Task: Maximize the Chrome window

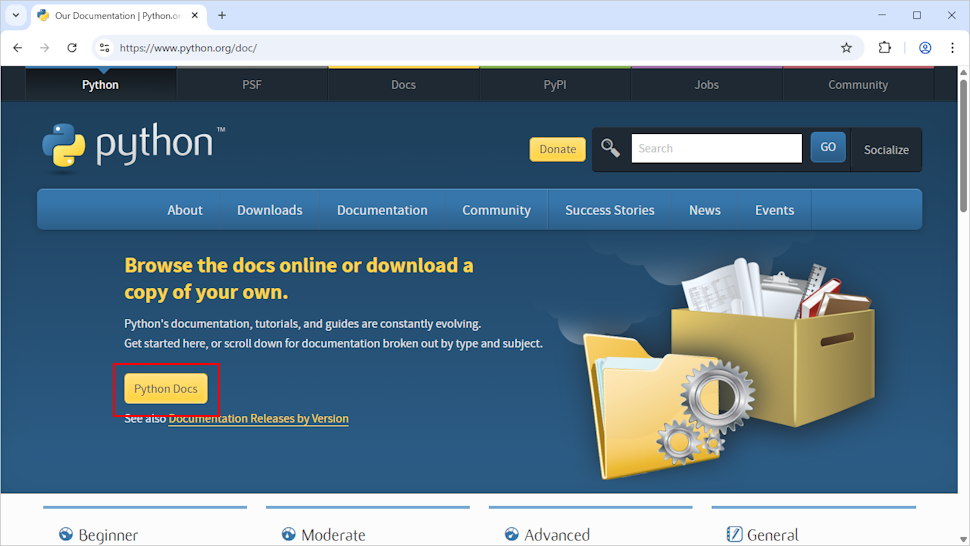Action: [917, 15]
